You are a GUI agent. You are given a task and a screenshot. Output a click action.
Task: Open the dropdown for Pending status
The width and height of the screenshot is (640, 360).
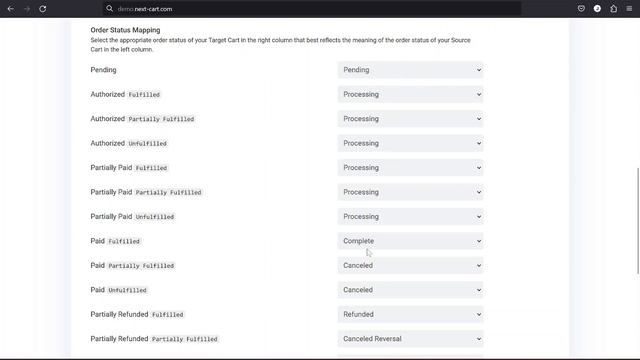click(x=410, y=70)
